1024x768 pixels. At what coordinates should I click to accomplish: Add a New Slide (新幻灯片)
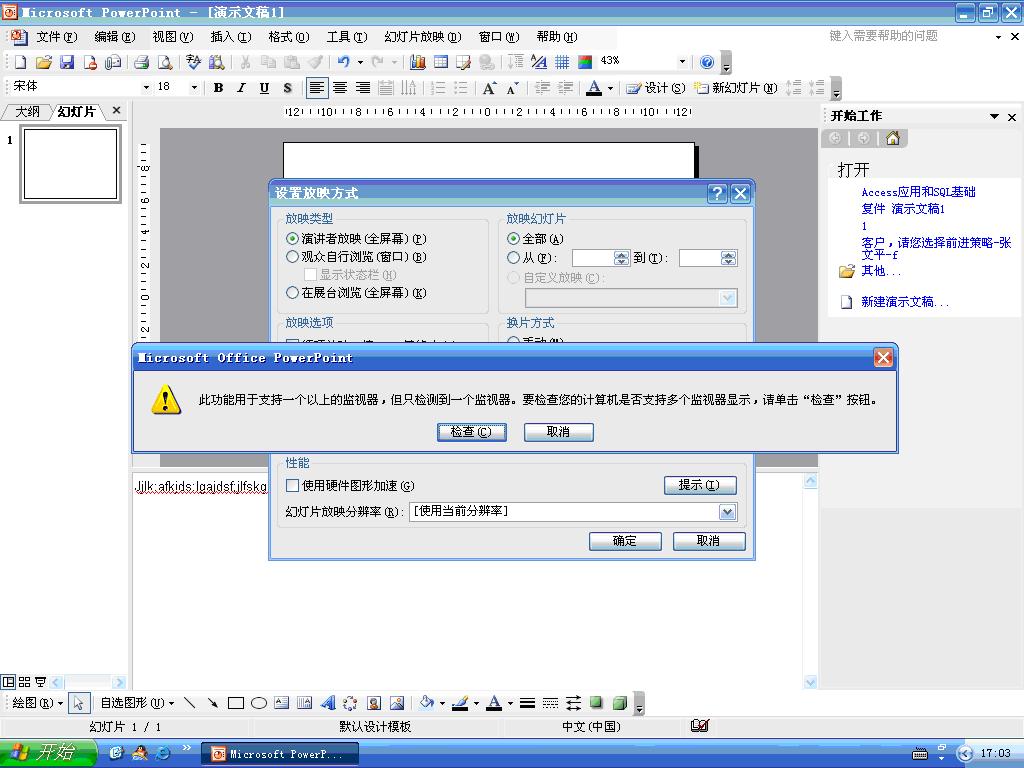735,88
